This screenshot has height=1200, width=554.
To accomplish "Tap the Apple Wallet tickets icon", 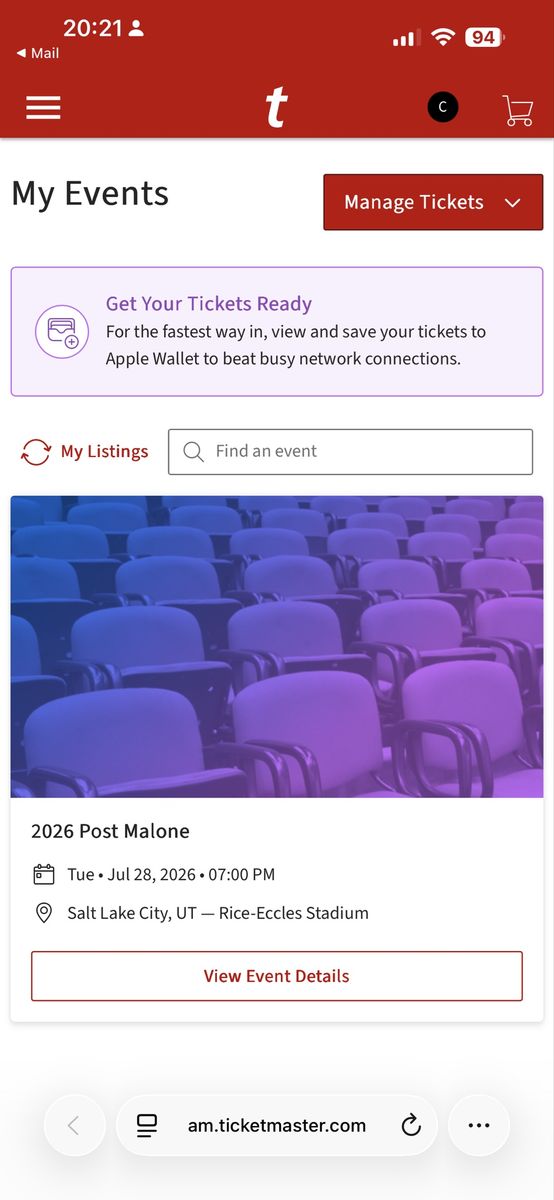I will [63, 332].
